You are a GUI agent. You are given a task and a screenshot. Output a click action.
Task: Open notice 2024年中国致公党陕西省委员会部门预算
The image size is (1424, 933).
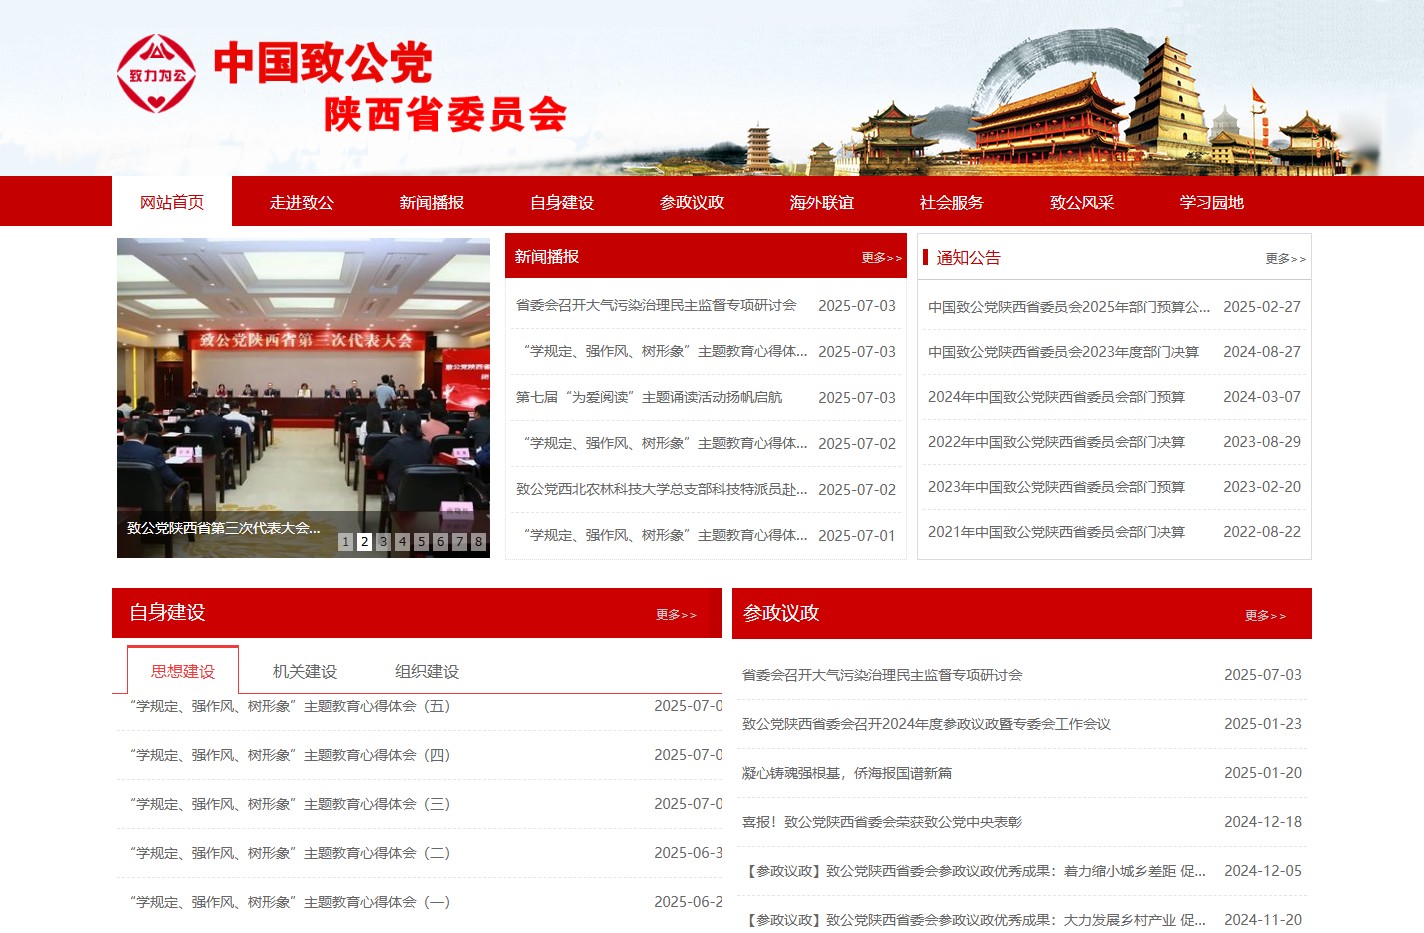[1056, 397]
